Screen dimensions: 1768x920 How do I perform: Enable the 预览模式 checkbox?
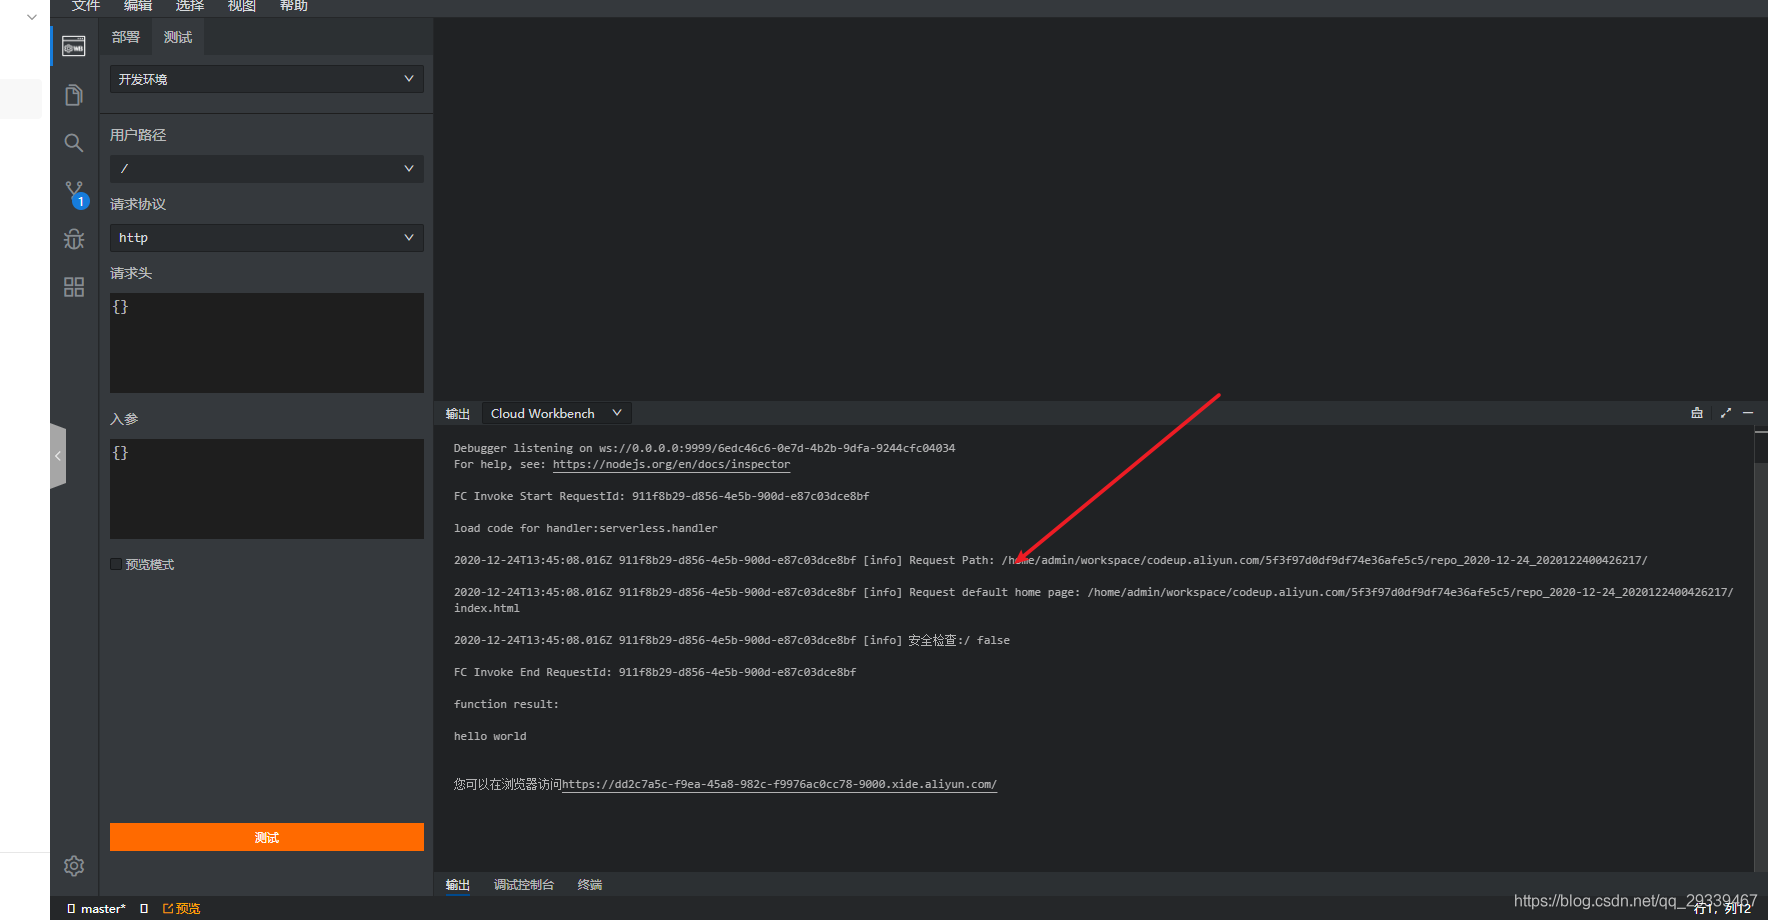(116, 564)
